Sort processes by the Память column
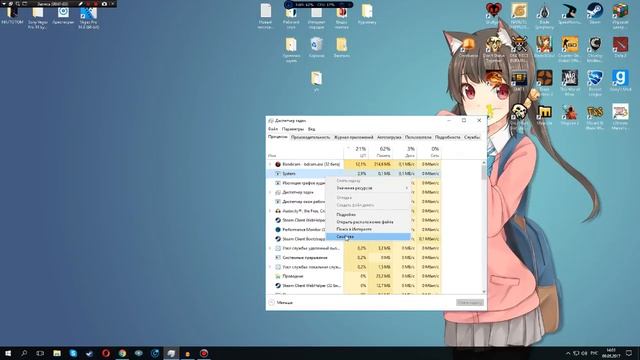Screen dimensions: 640x360 380,152
